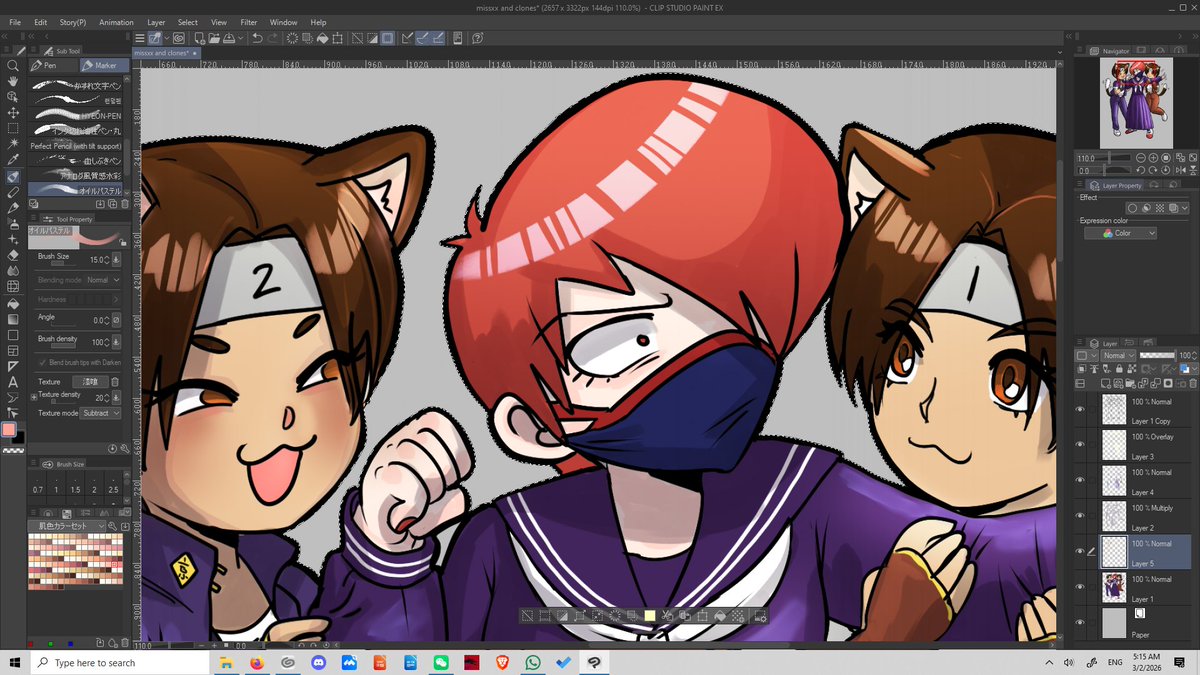Select the Zoom magnifier tool
Image resolution: width=1200 pixels, height=675 pixels.
tap(13, 66)
